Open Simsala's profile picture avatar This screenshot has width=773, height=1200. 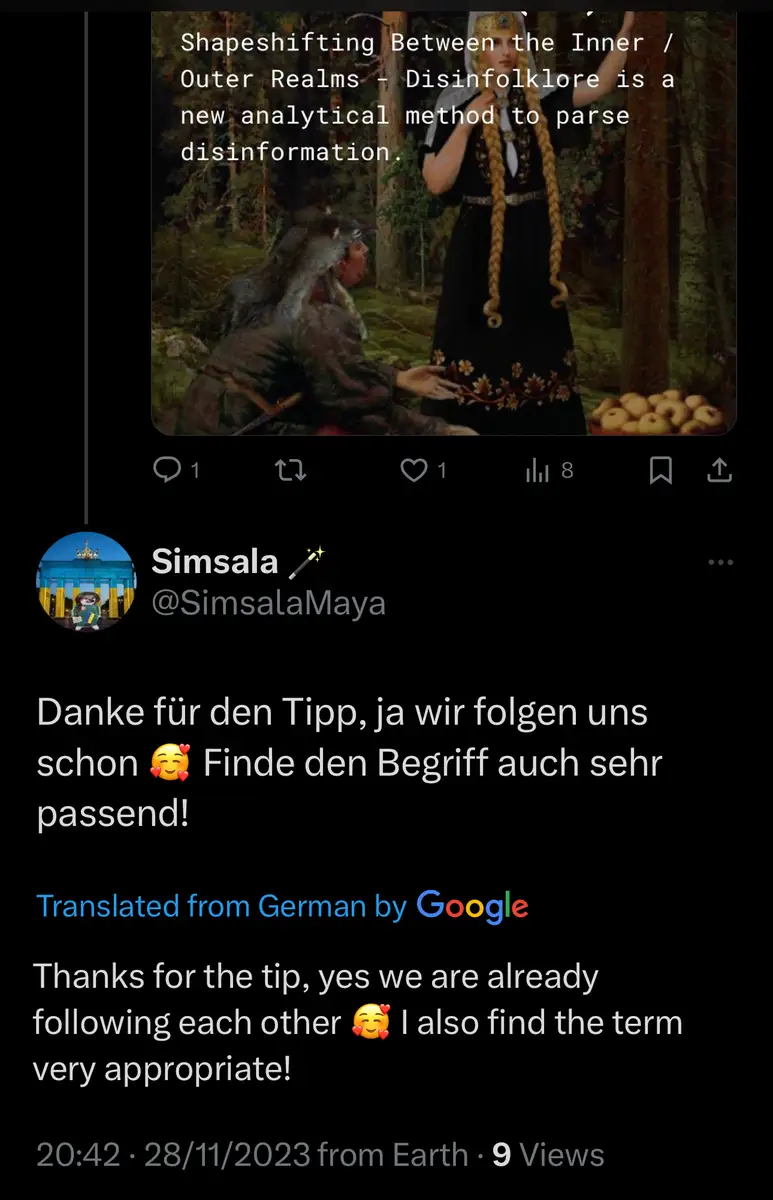[x=86, y=581]
